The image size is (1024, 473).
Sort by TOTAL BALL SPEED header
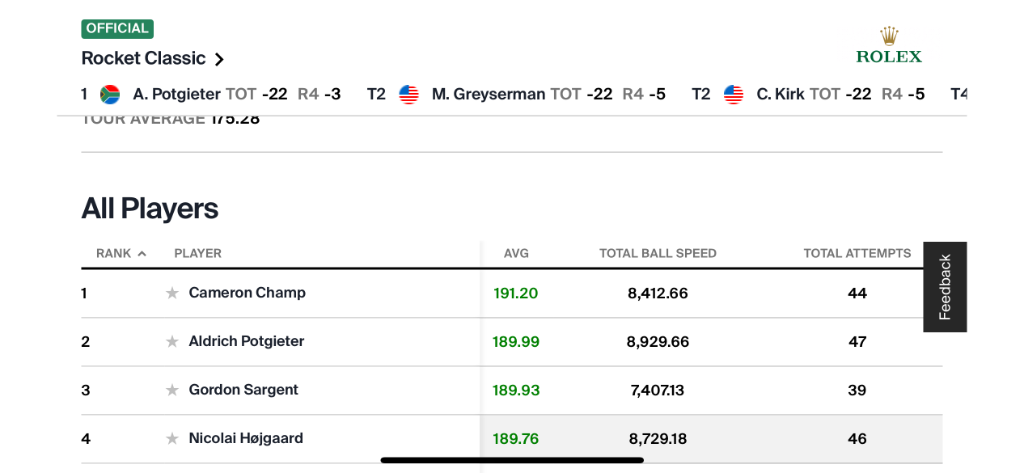pos(658,253)
